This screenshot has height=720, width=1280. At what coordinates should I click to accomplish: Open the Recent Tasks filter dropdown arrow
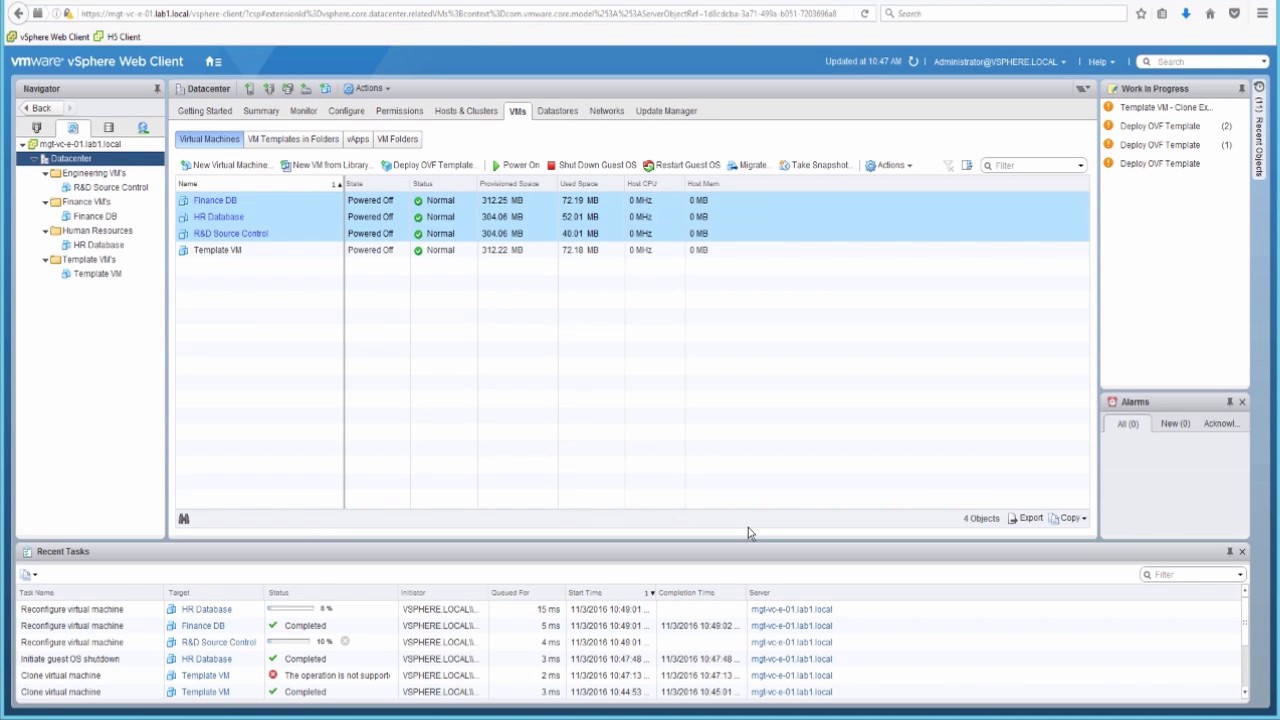(1241, 575)
